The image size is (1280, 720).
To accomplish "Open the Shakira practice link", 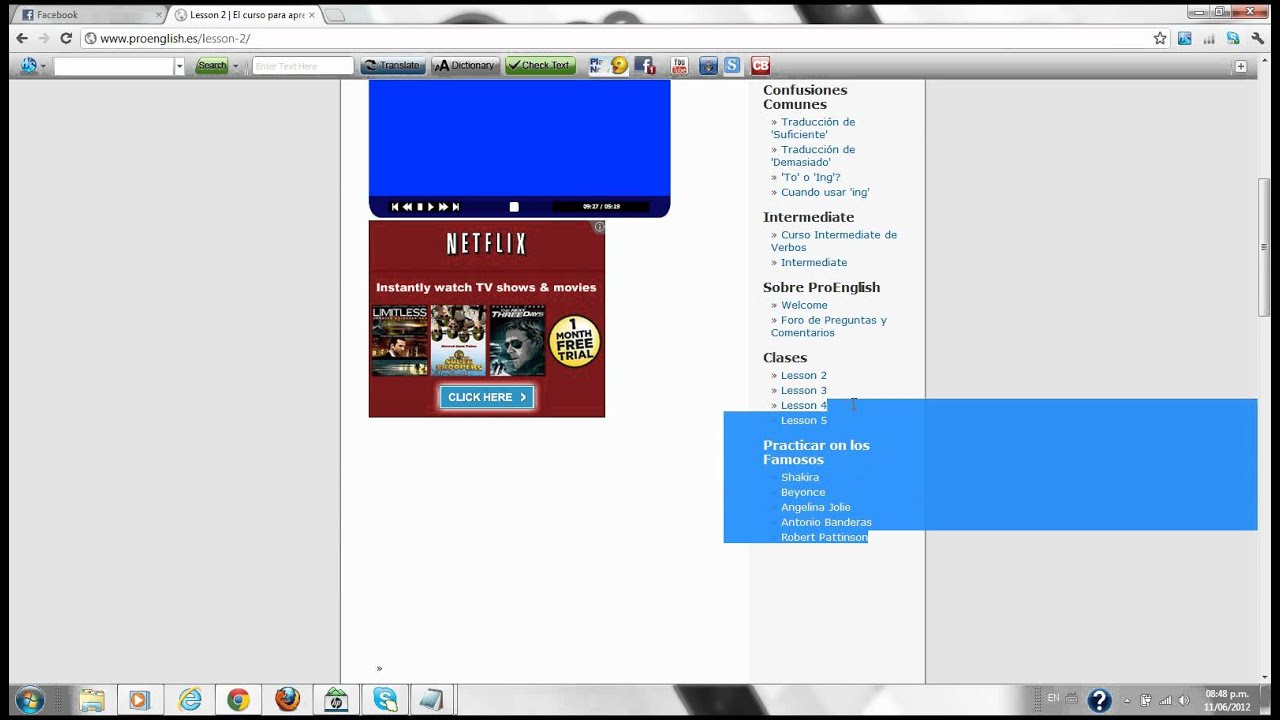I will (x=799, y=477).
